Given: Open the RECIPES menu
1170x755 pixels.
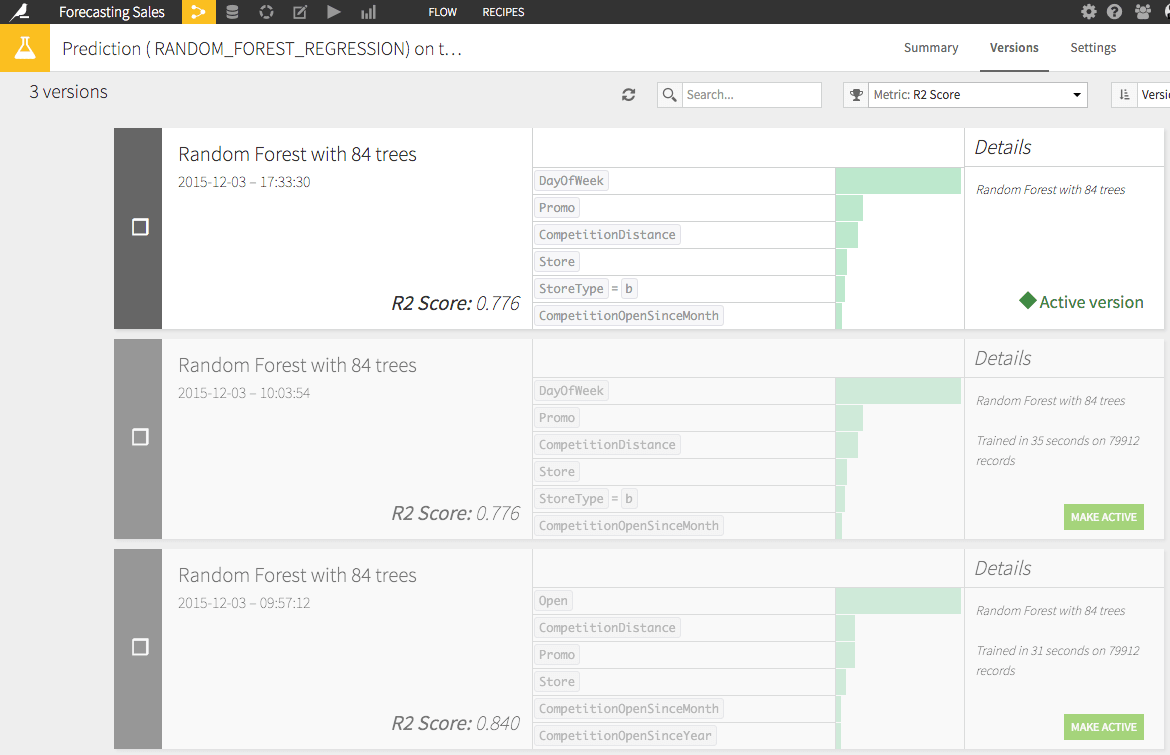Looking at the screenshot, I should [503, 12].
